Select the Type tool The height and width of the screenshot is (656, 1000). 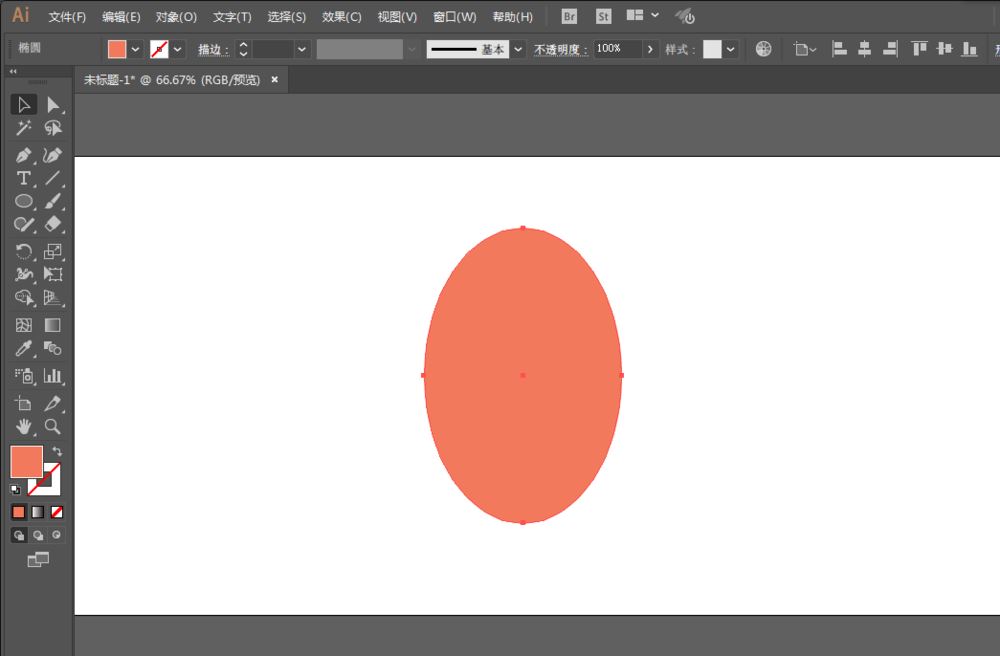click(24, 178)
